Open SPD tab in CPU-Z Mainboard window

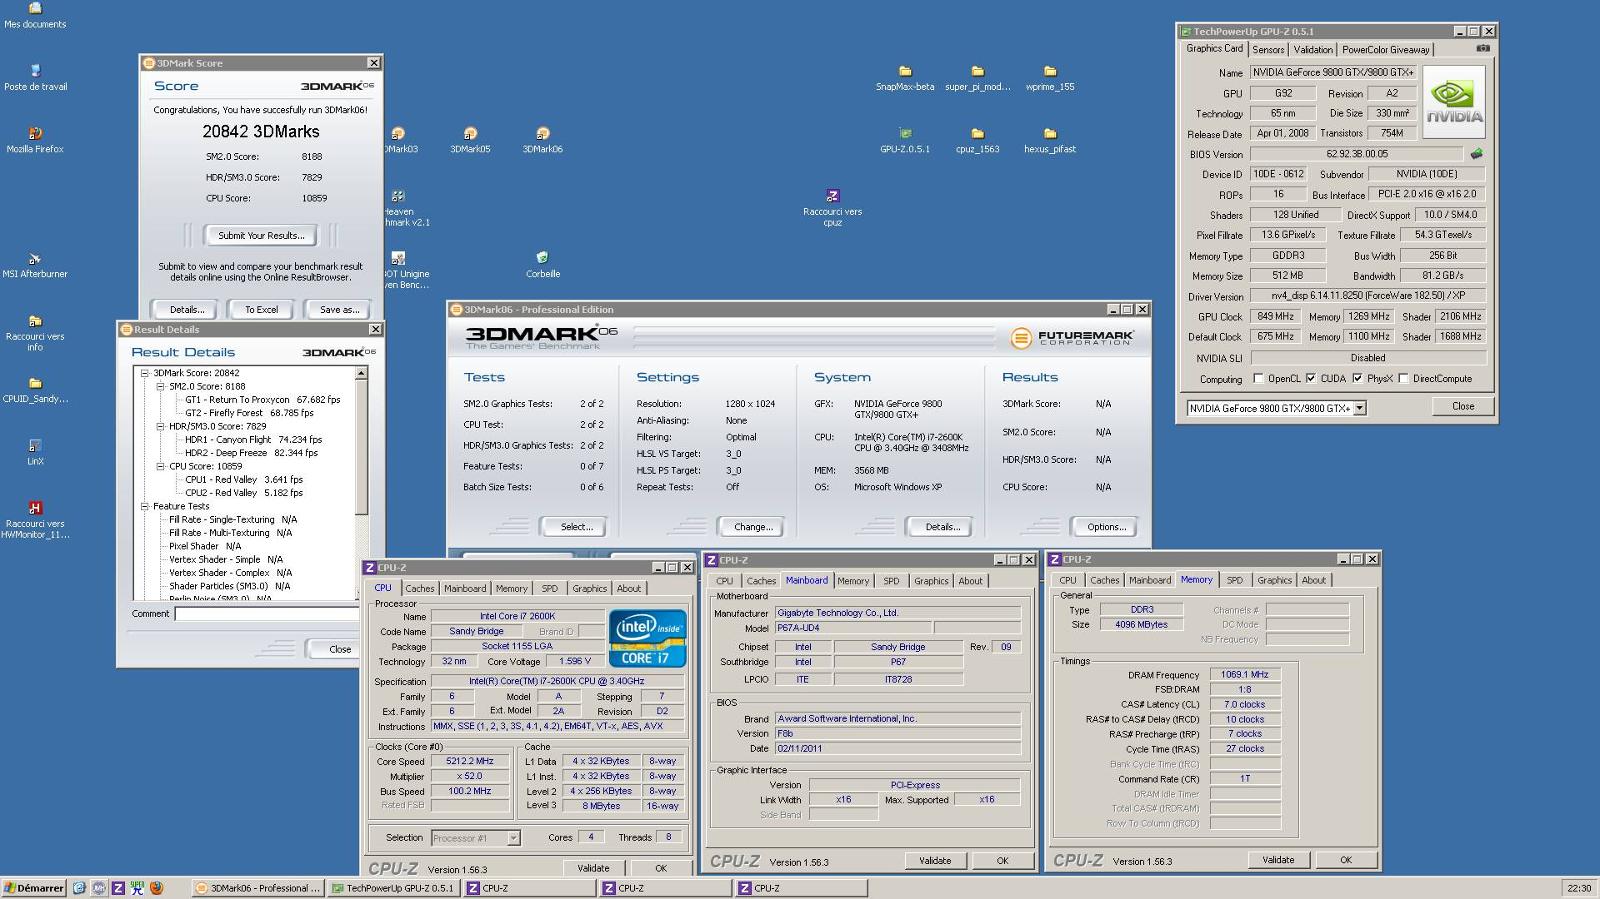(x=891, y=581)
